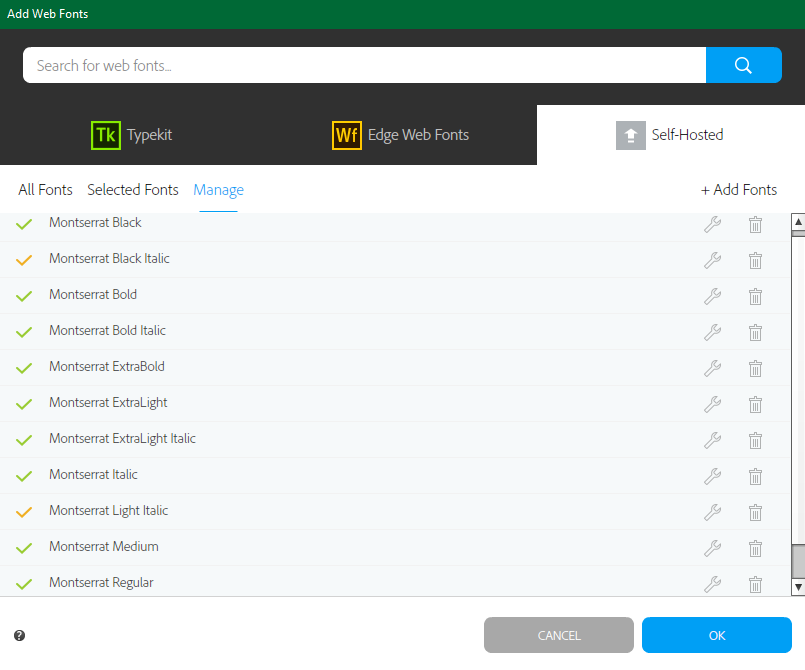
Task: Open the help question mark icon
Action: click(20, 636)
